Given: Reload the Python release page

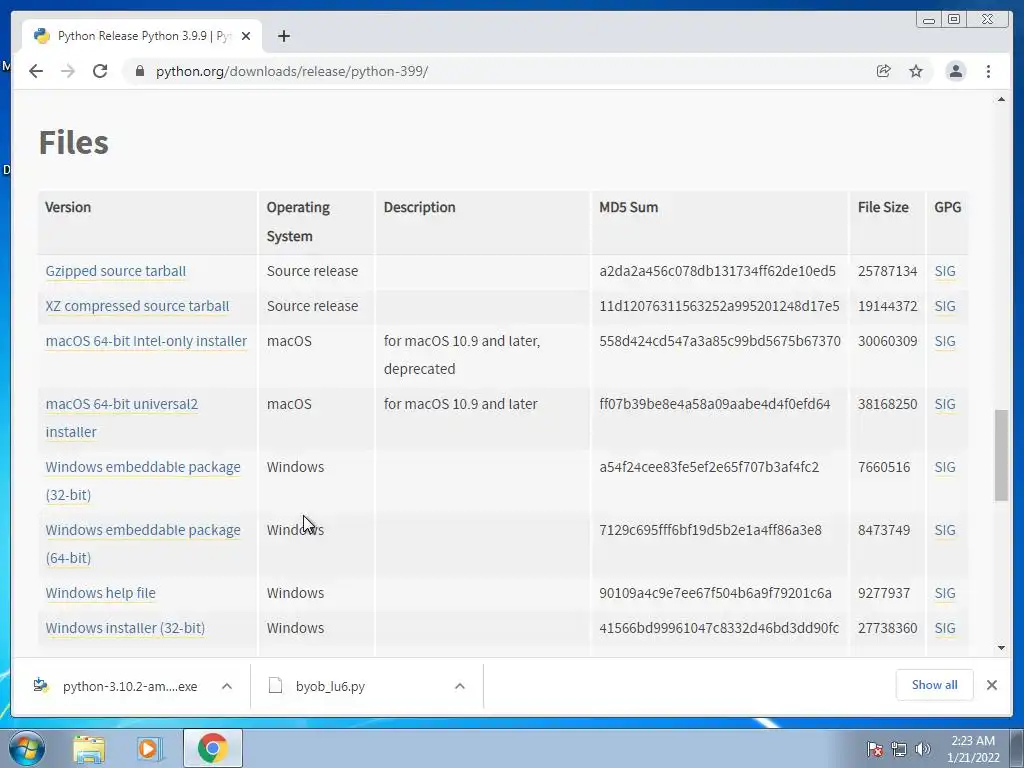Looking at the screenshot, I should pyautogui.click(x=100, y=71).
